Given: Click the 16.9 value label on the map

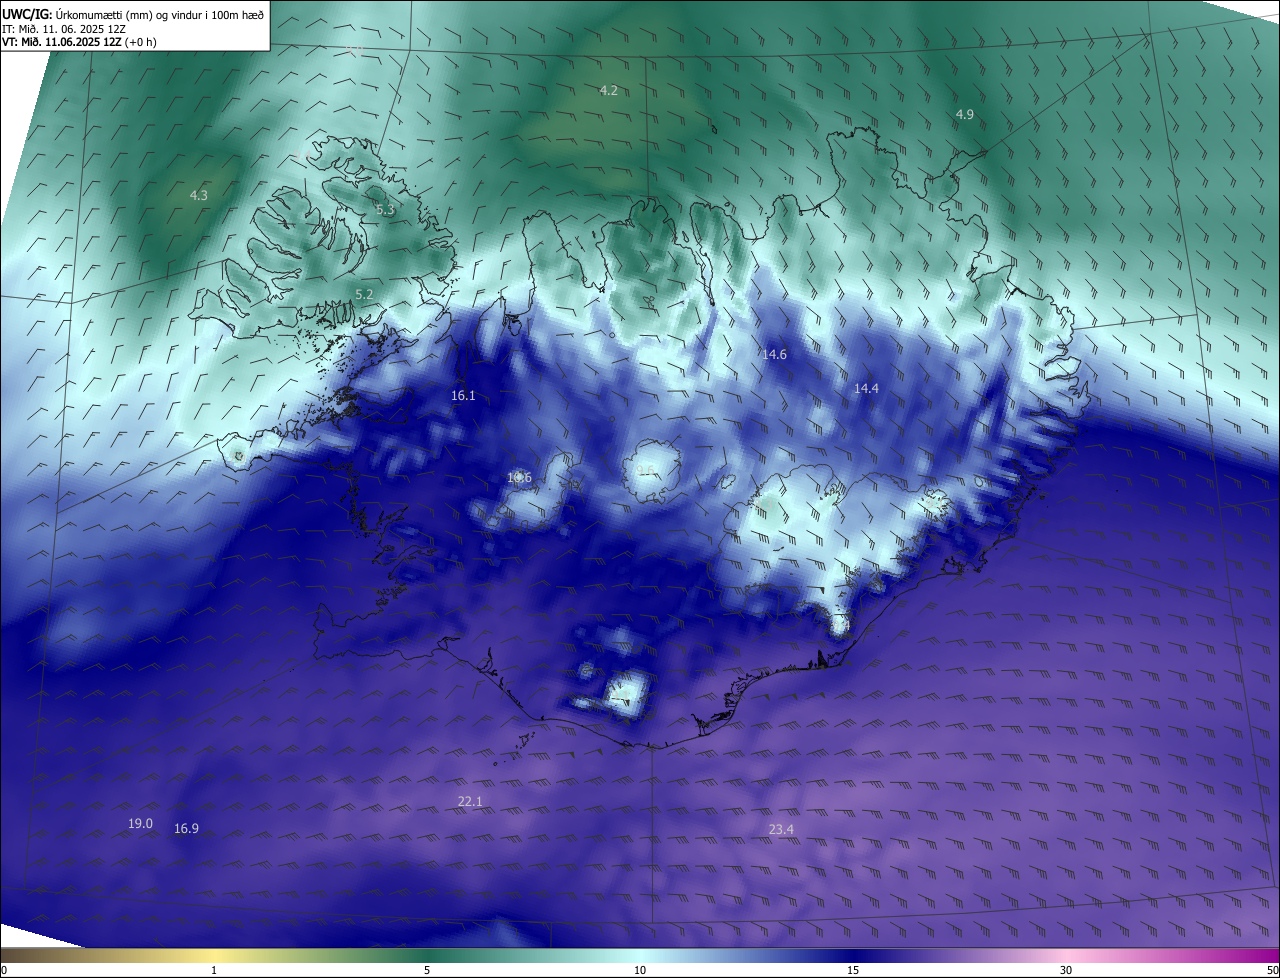Looking at the screenshot, I should (x=186, y=829).
